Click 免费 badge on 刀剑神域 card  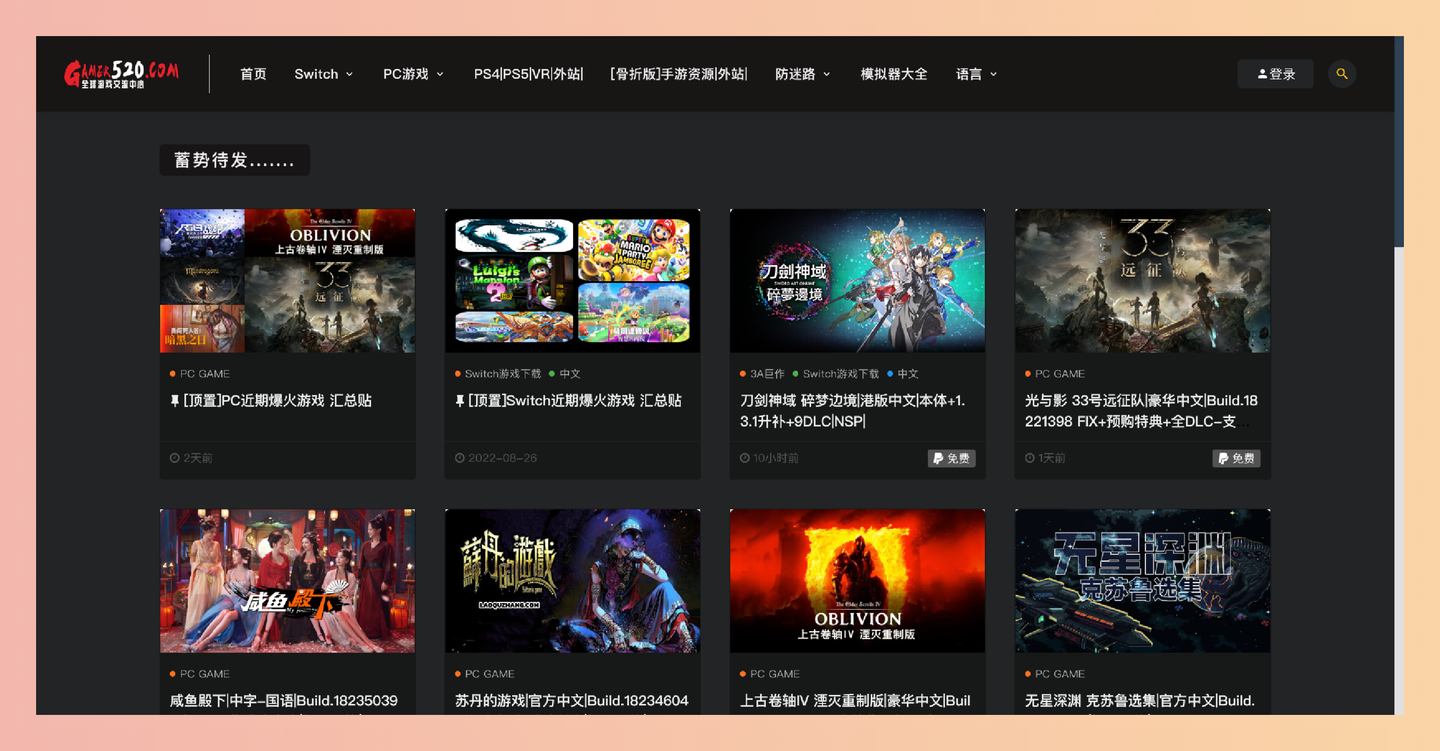[x=952, y=458]
